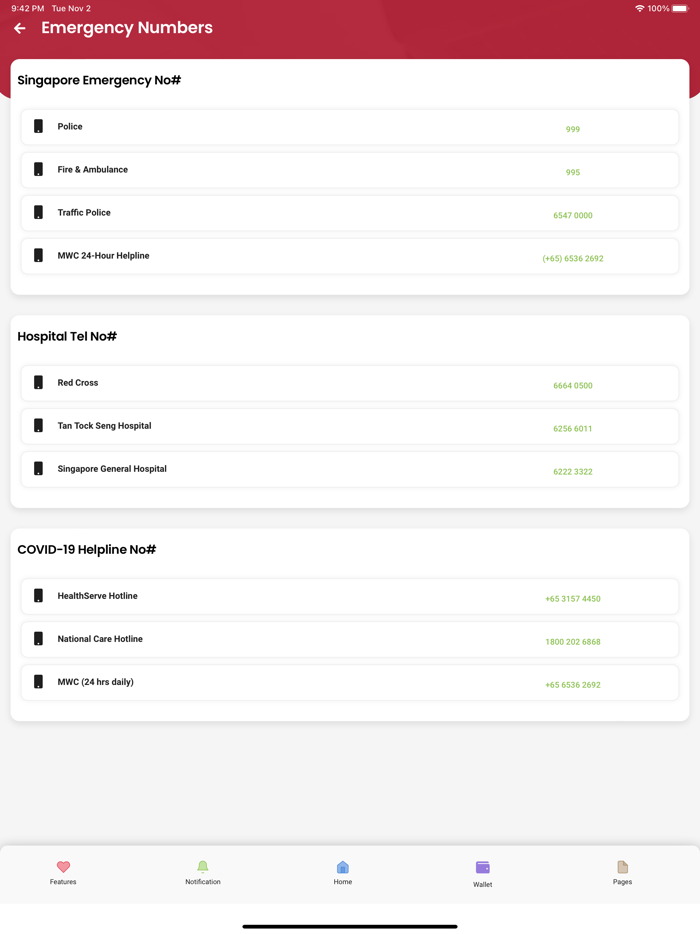Dial Traffic Police 6547 0000
The height and width of the screenshot is (934, 700).
(x=573, y=216)
